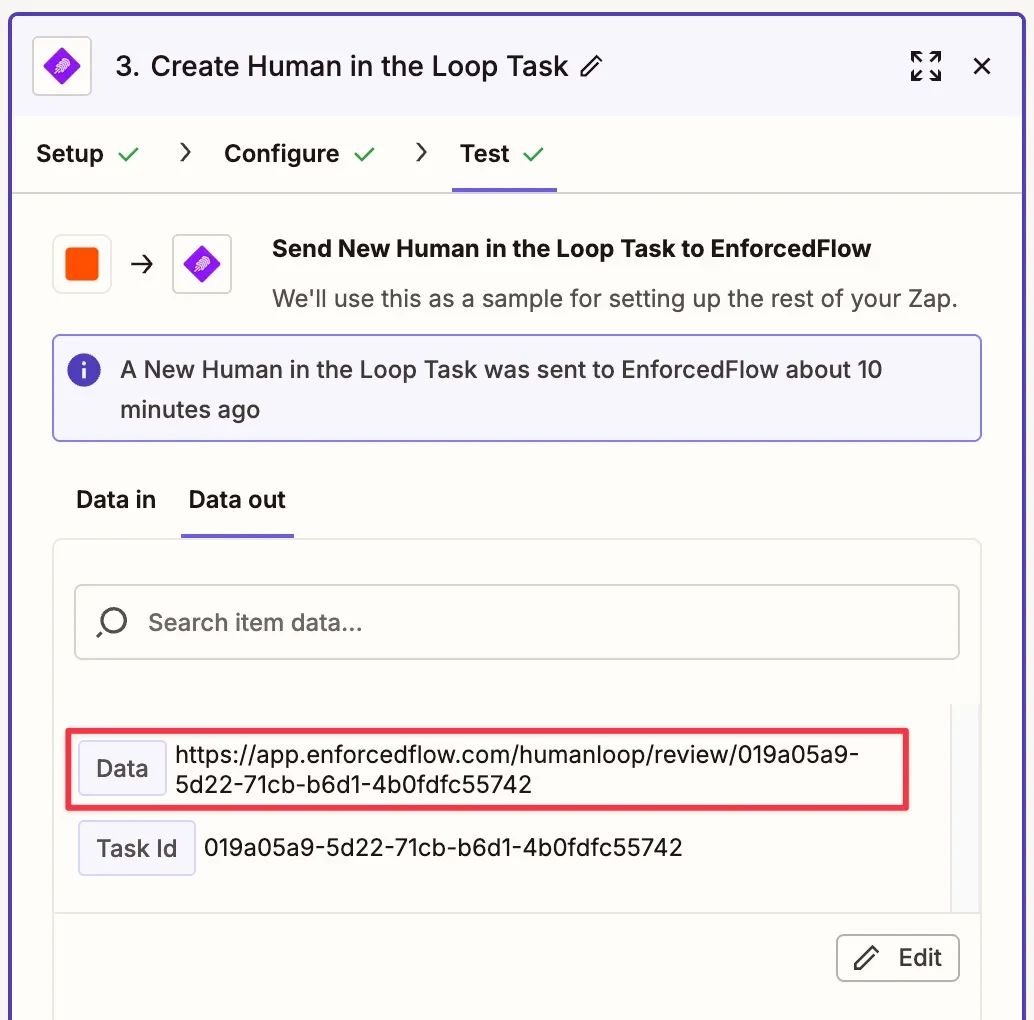Image resolution: width=1034 pixels, height=1020 pixels.
Task: Select the Test tab
Action: point(485,154)
